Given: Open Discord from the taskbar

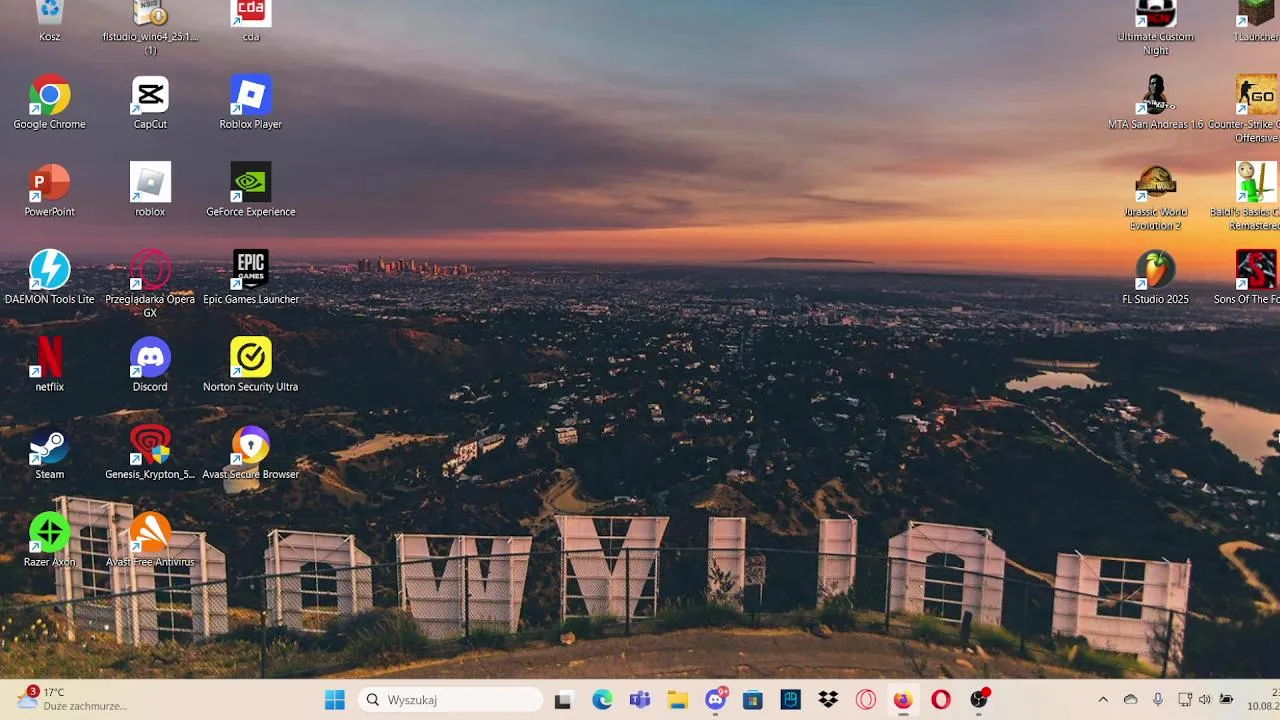Looking at the screenshot, I should (715, 700).
